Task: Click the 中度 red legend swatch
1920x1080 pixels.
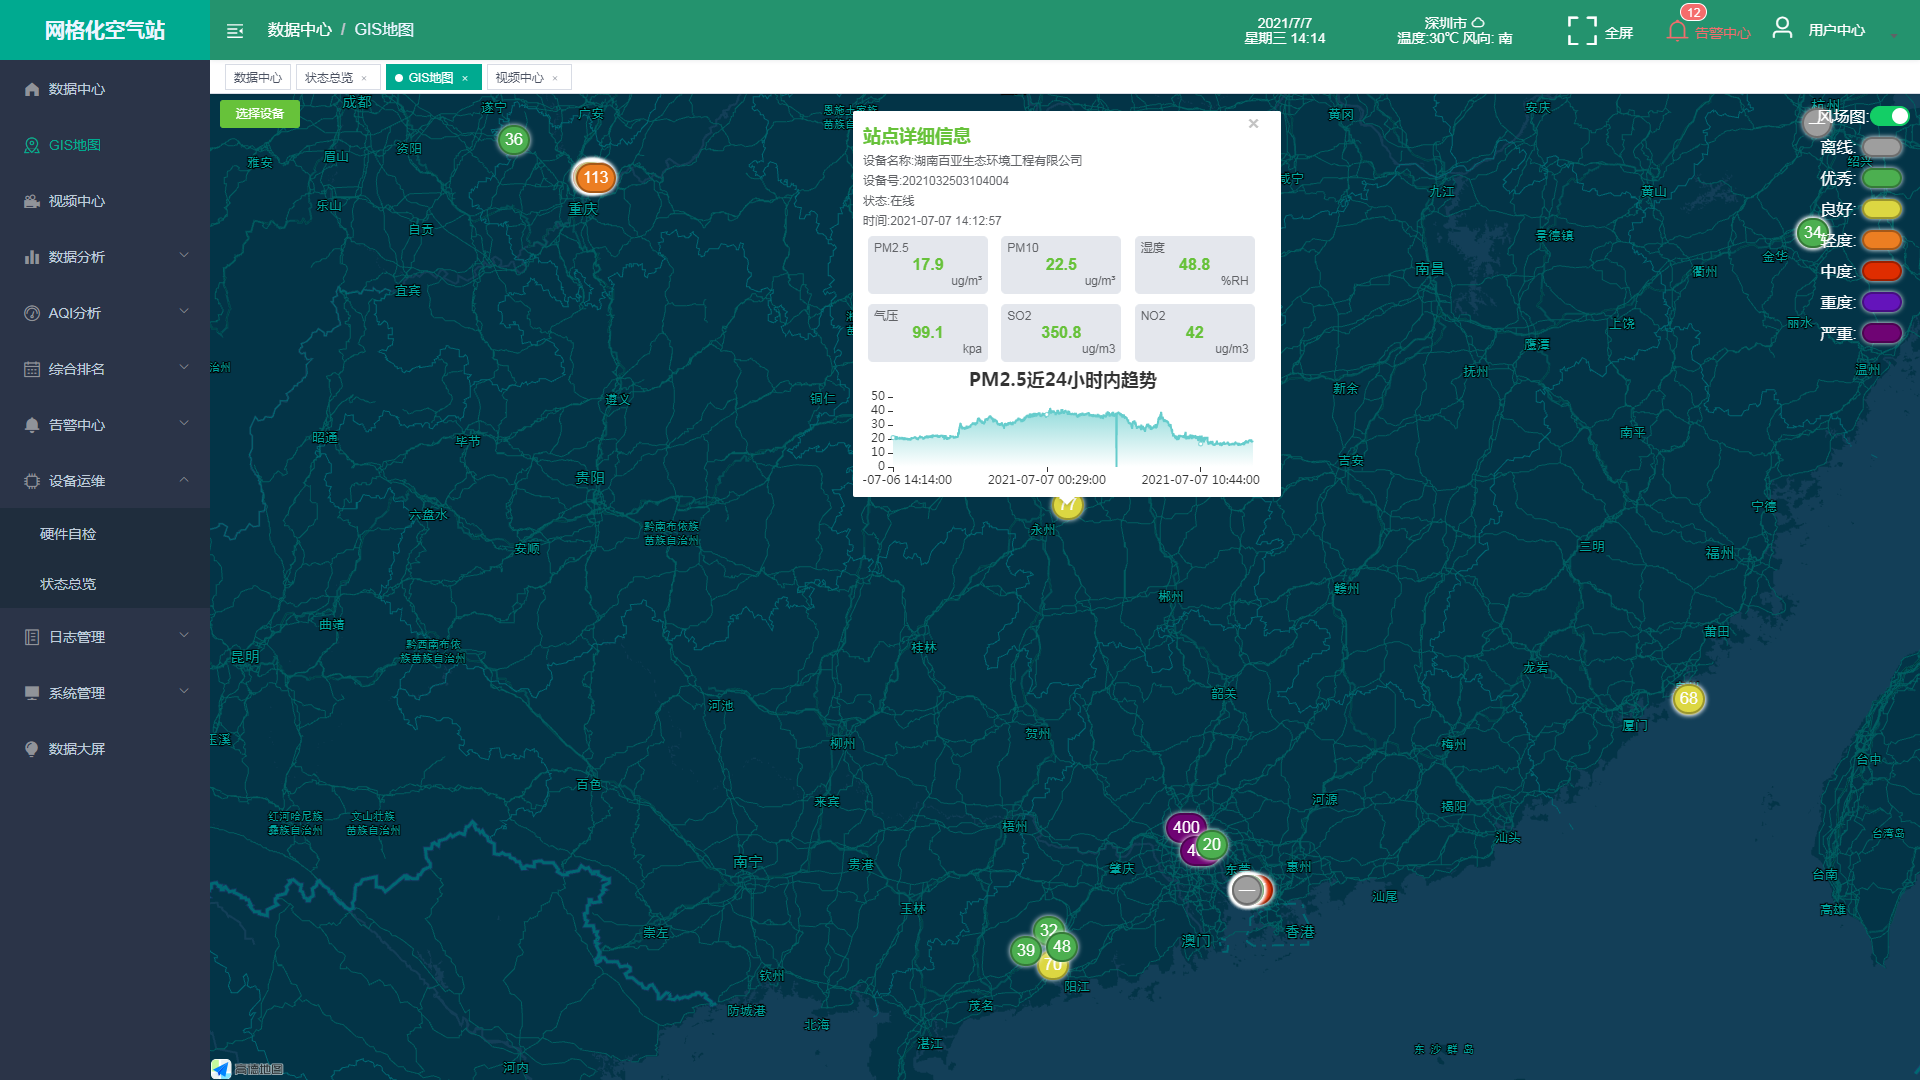Action: point(1881,271)
